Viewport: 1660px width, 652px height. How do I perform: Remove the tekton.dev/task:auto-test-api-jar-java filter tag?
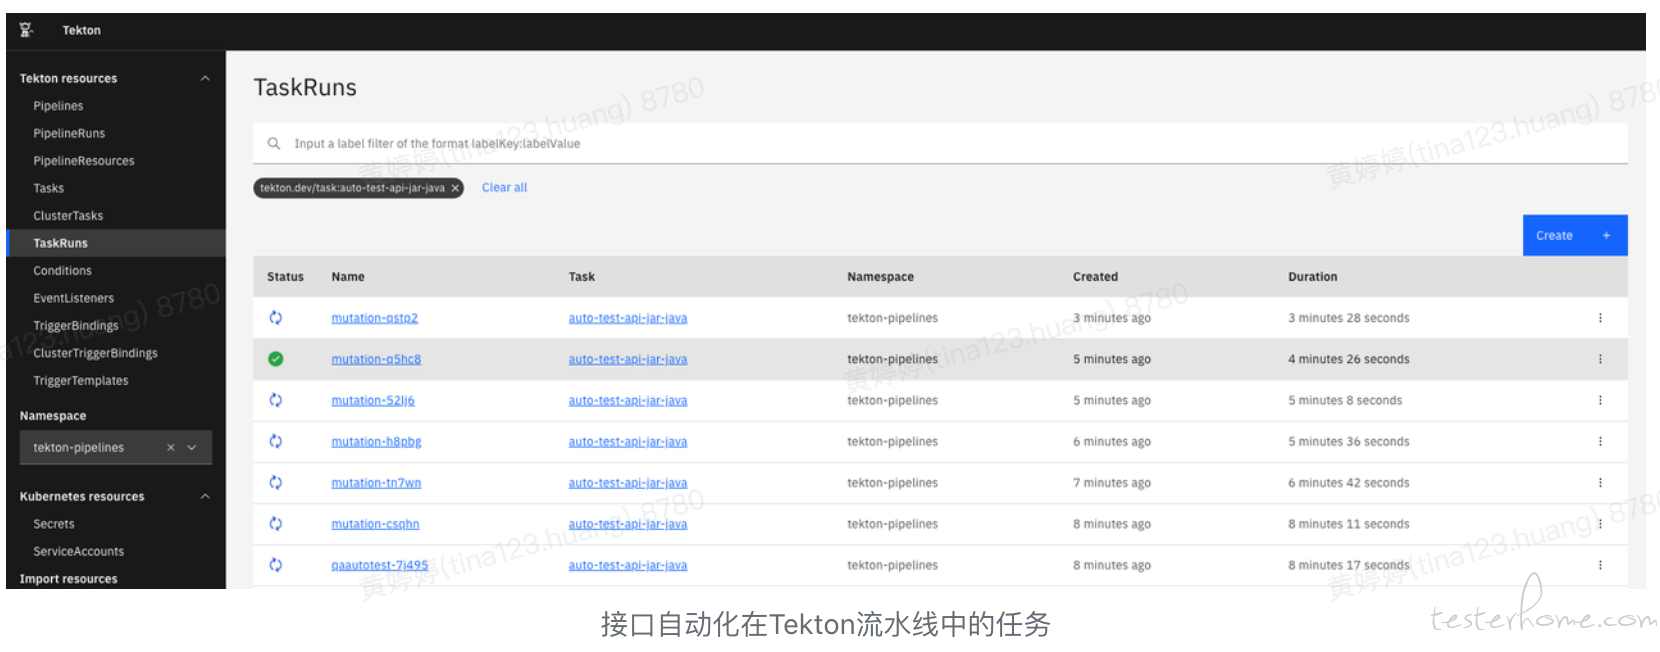(x=455, y=188)
